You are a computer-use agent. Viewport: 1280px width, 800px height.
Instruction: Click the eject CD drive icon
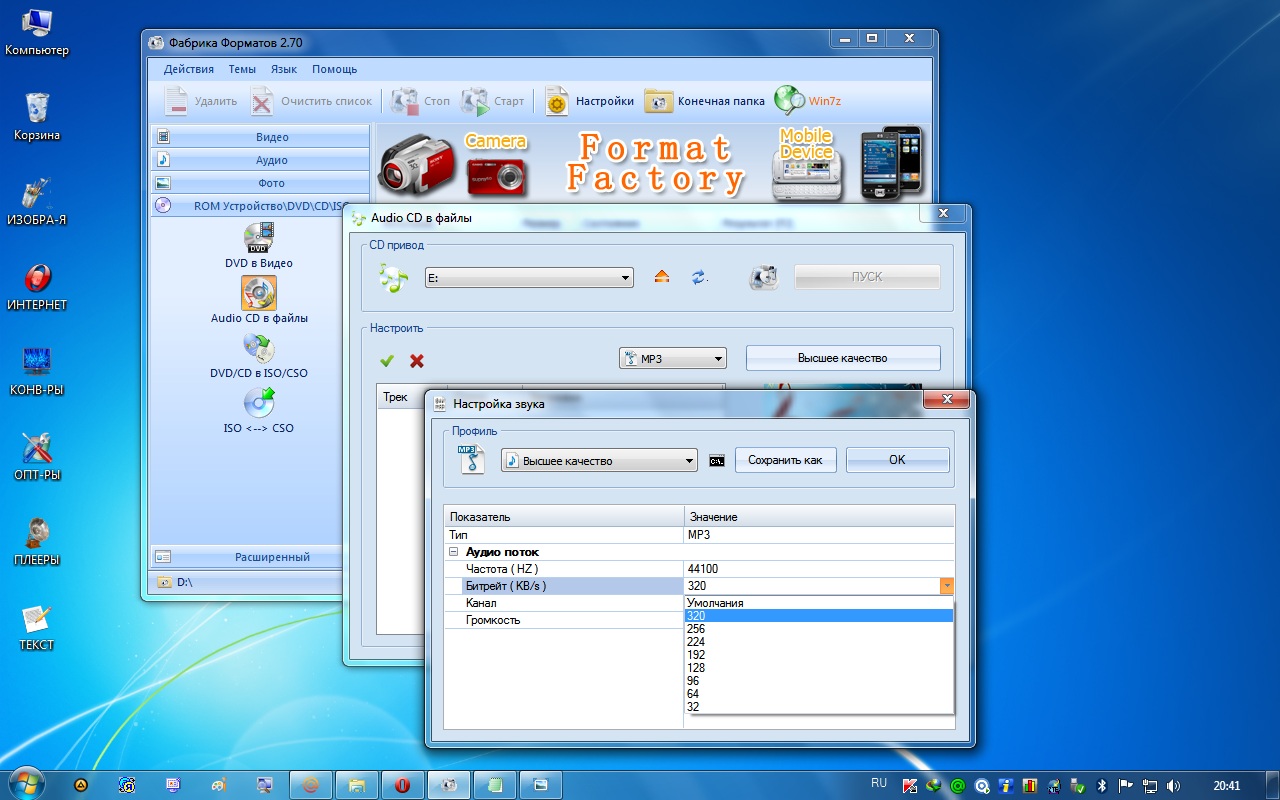(x=661, y=277)
